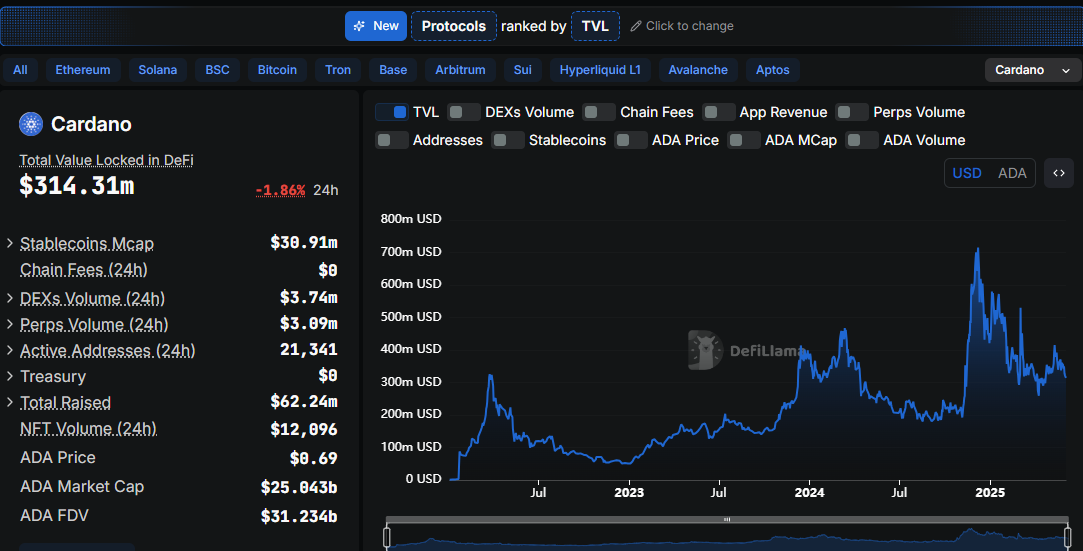Image resolution: width=1083 pixels, height=551 pixels.
Task: Click the Total Value Locked in DeFi label
Action: [x=106, y=160]
